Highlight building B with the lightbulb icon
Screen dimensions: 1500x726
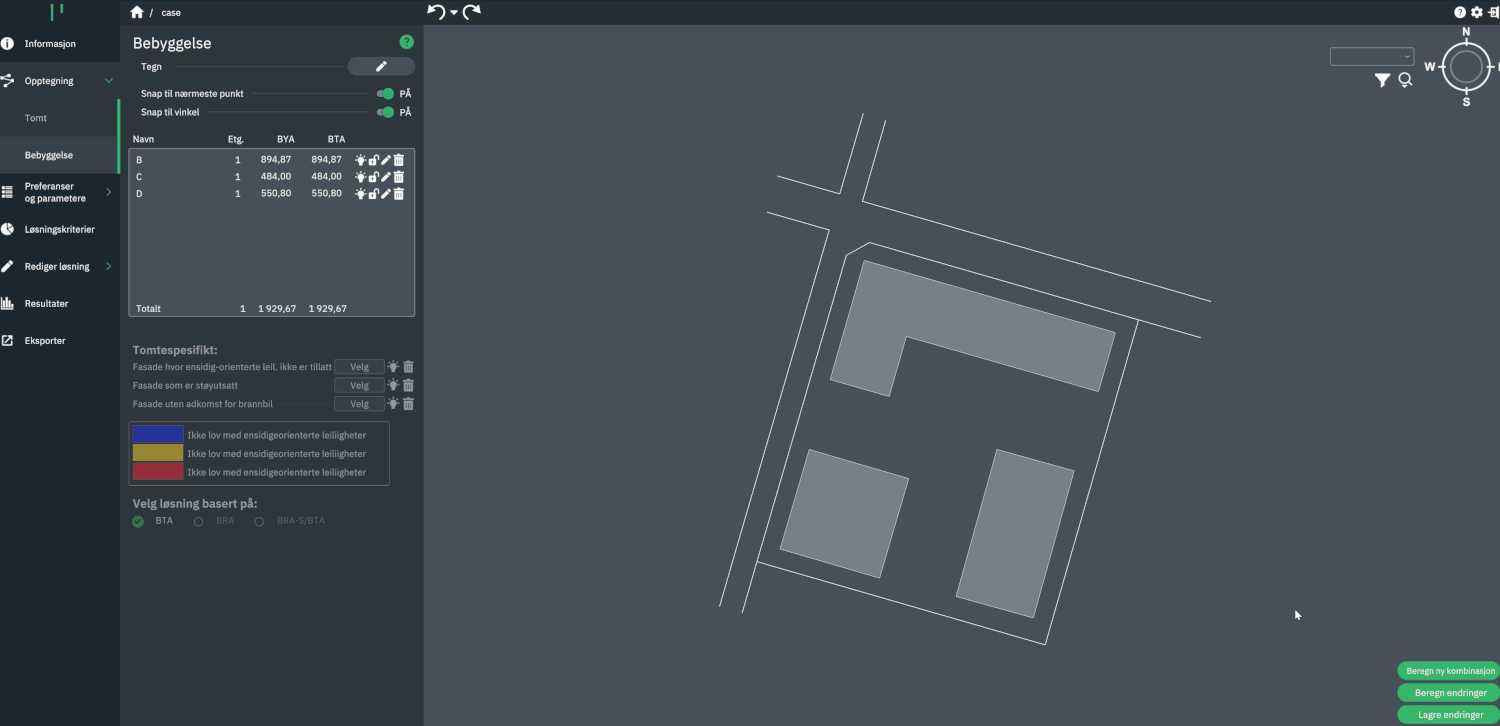360,159
